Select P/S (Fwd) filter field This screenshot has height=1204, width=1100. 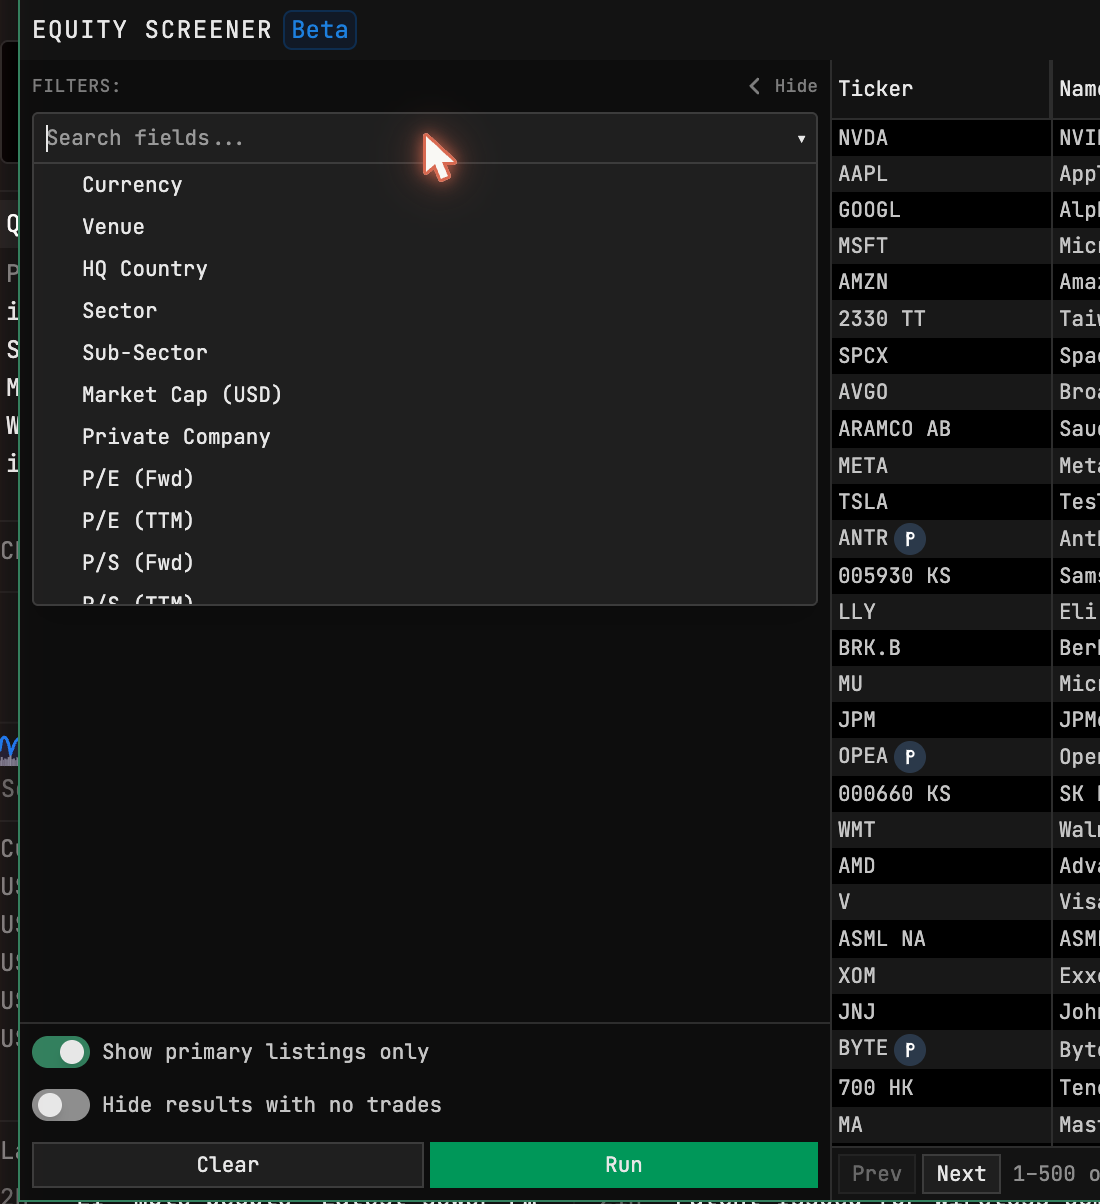pos(425,563)
